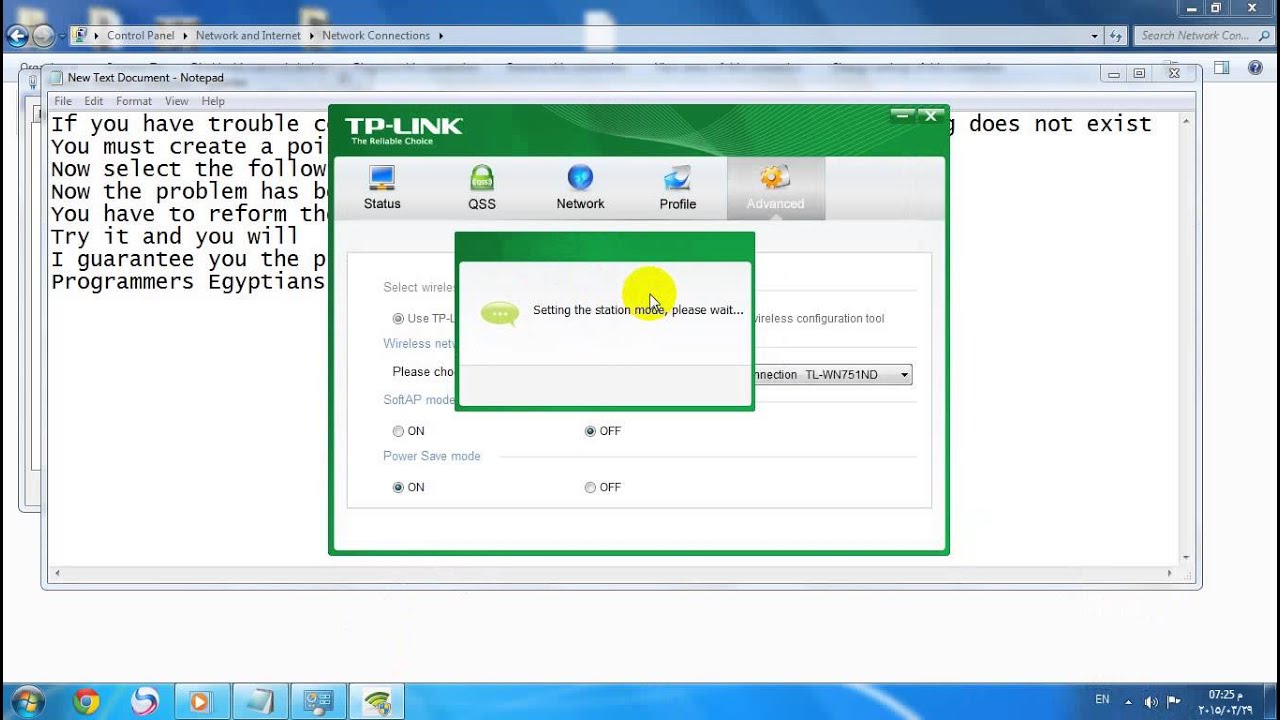
Task: Click the EN language indicator
Action: pyautogui.click(x=1102, y=699)
